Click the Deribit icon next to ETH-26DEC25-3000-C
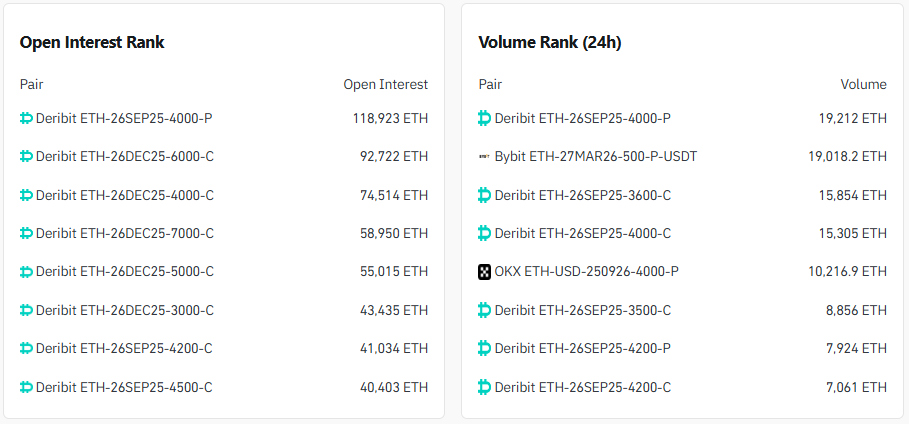Screen dimensions: 909x424 [x=26, y=310]
